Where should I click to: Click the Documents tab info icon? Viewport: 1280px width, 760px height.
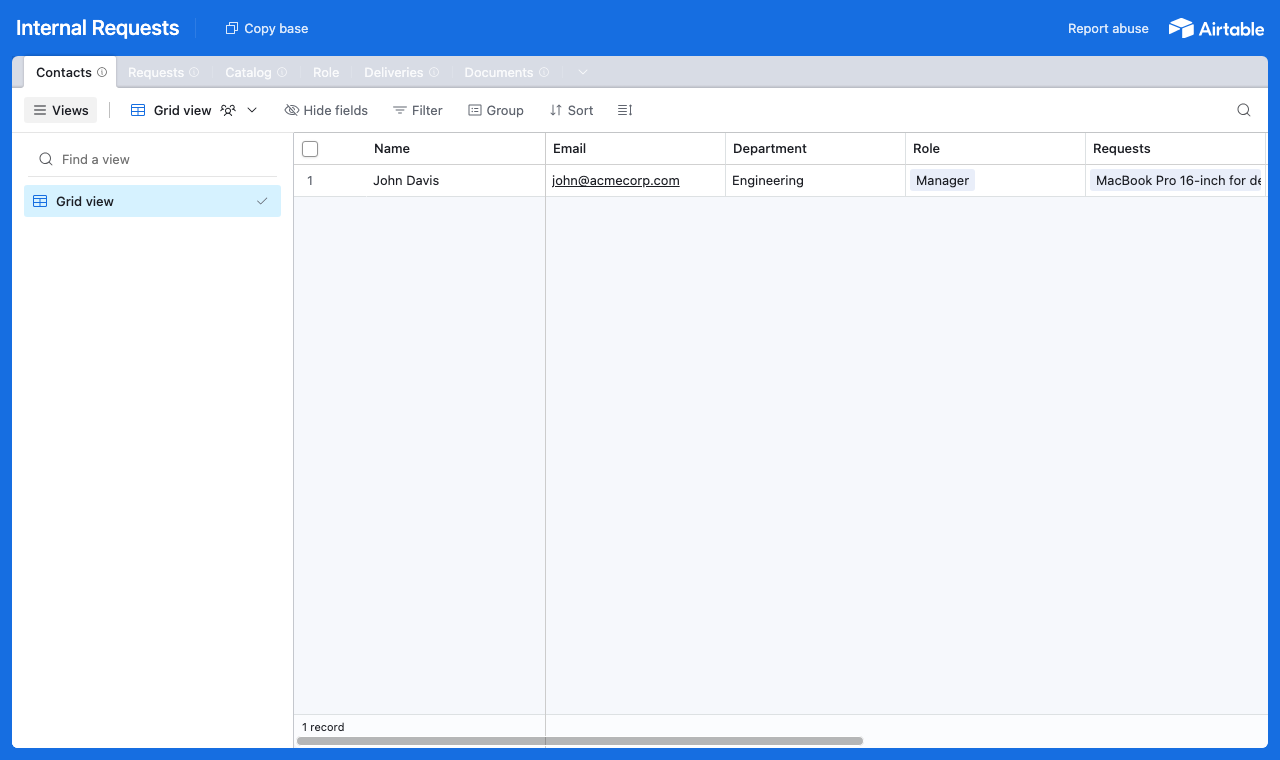(544, 72)
